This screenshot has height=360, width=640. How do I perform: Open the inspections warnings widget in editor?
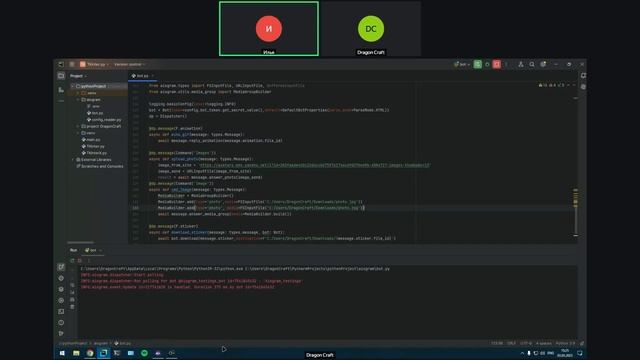point(551,85)
